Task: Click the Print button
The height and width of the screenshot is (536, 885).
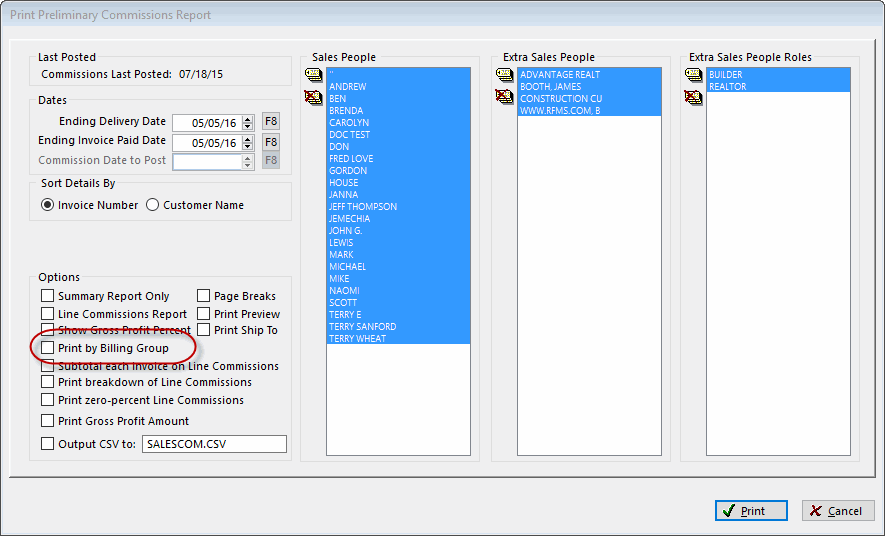Action: (751, 511)
